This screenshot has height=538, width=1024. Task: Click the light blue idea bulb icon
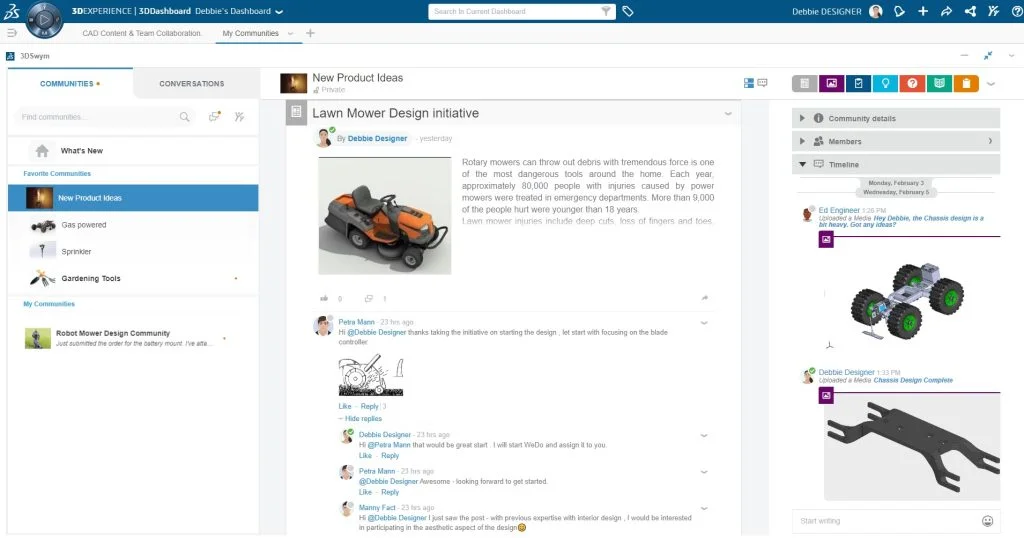(x=885, y=84)
